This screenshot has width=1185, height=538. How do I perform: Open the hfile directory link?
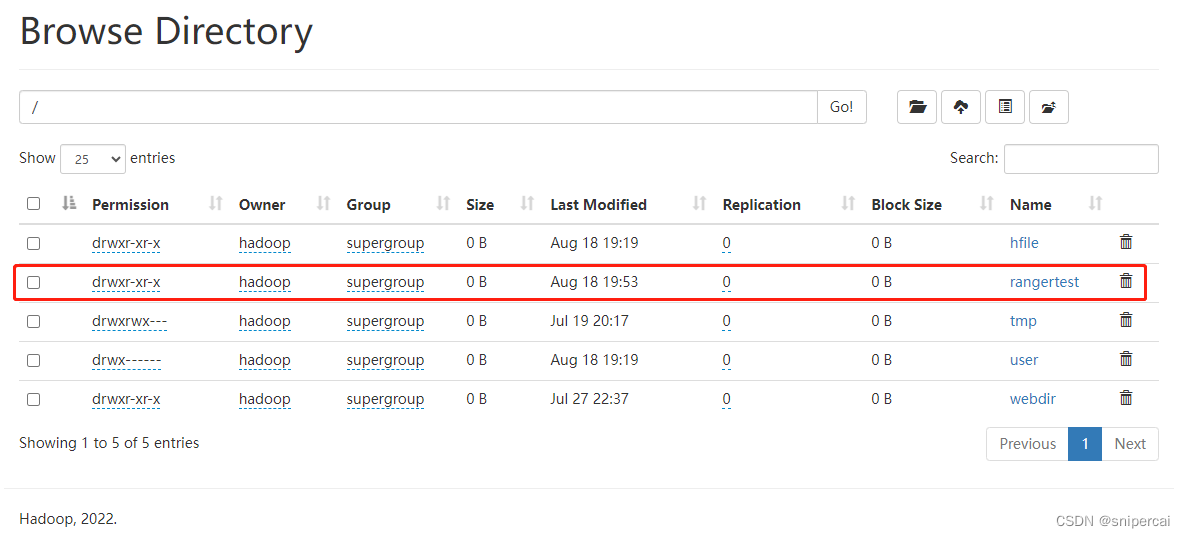pyautogui.click(x=1024, y=243)
